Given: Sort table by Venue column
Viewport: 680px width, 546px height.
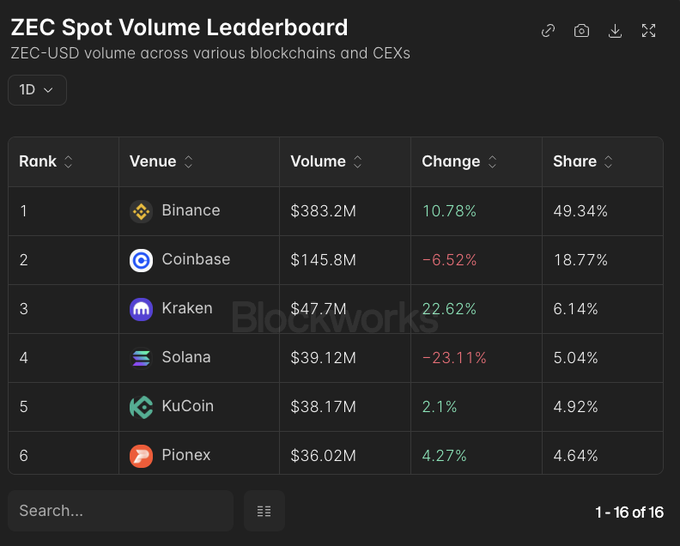Looking at the screenshot, I should pos(188,162).
